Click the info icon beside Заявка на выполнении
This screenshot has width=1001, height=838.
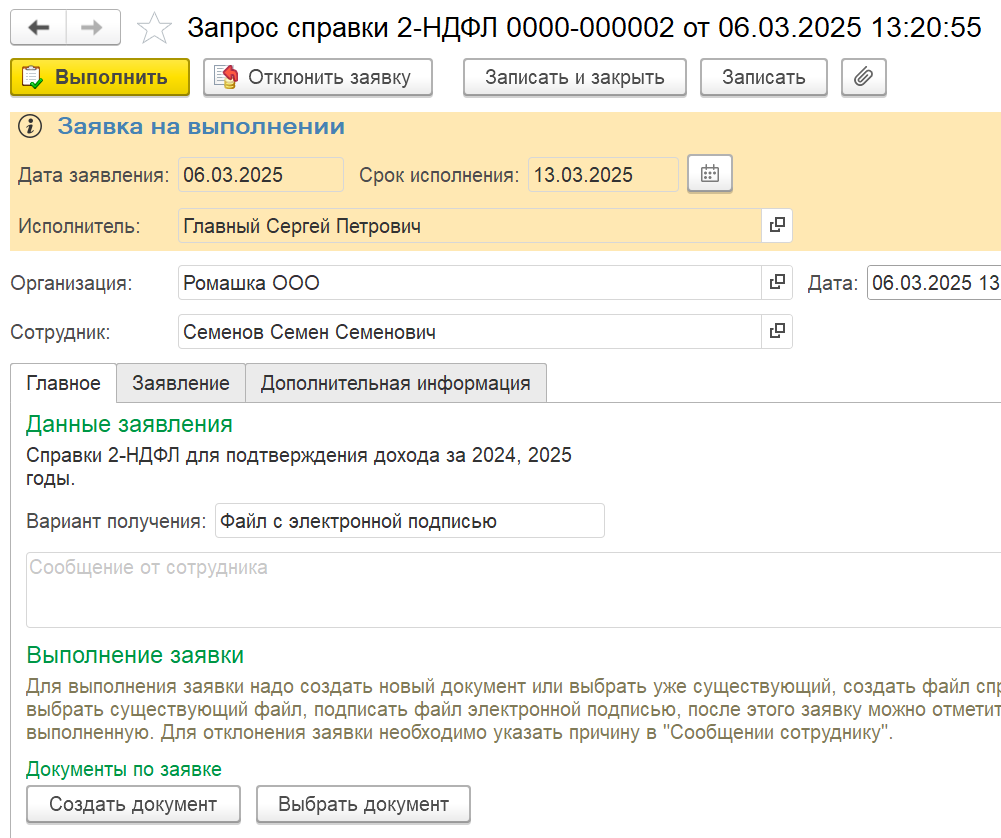30,126
